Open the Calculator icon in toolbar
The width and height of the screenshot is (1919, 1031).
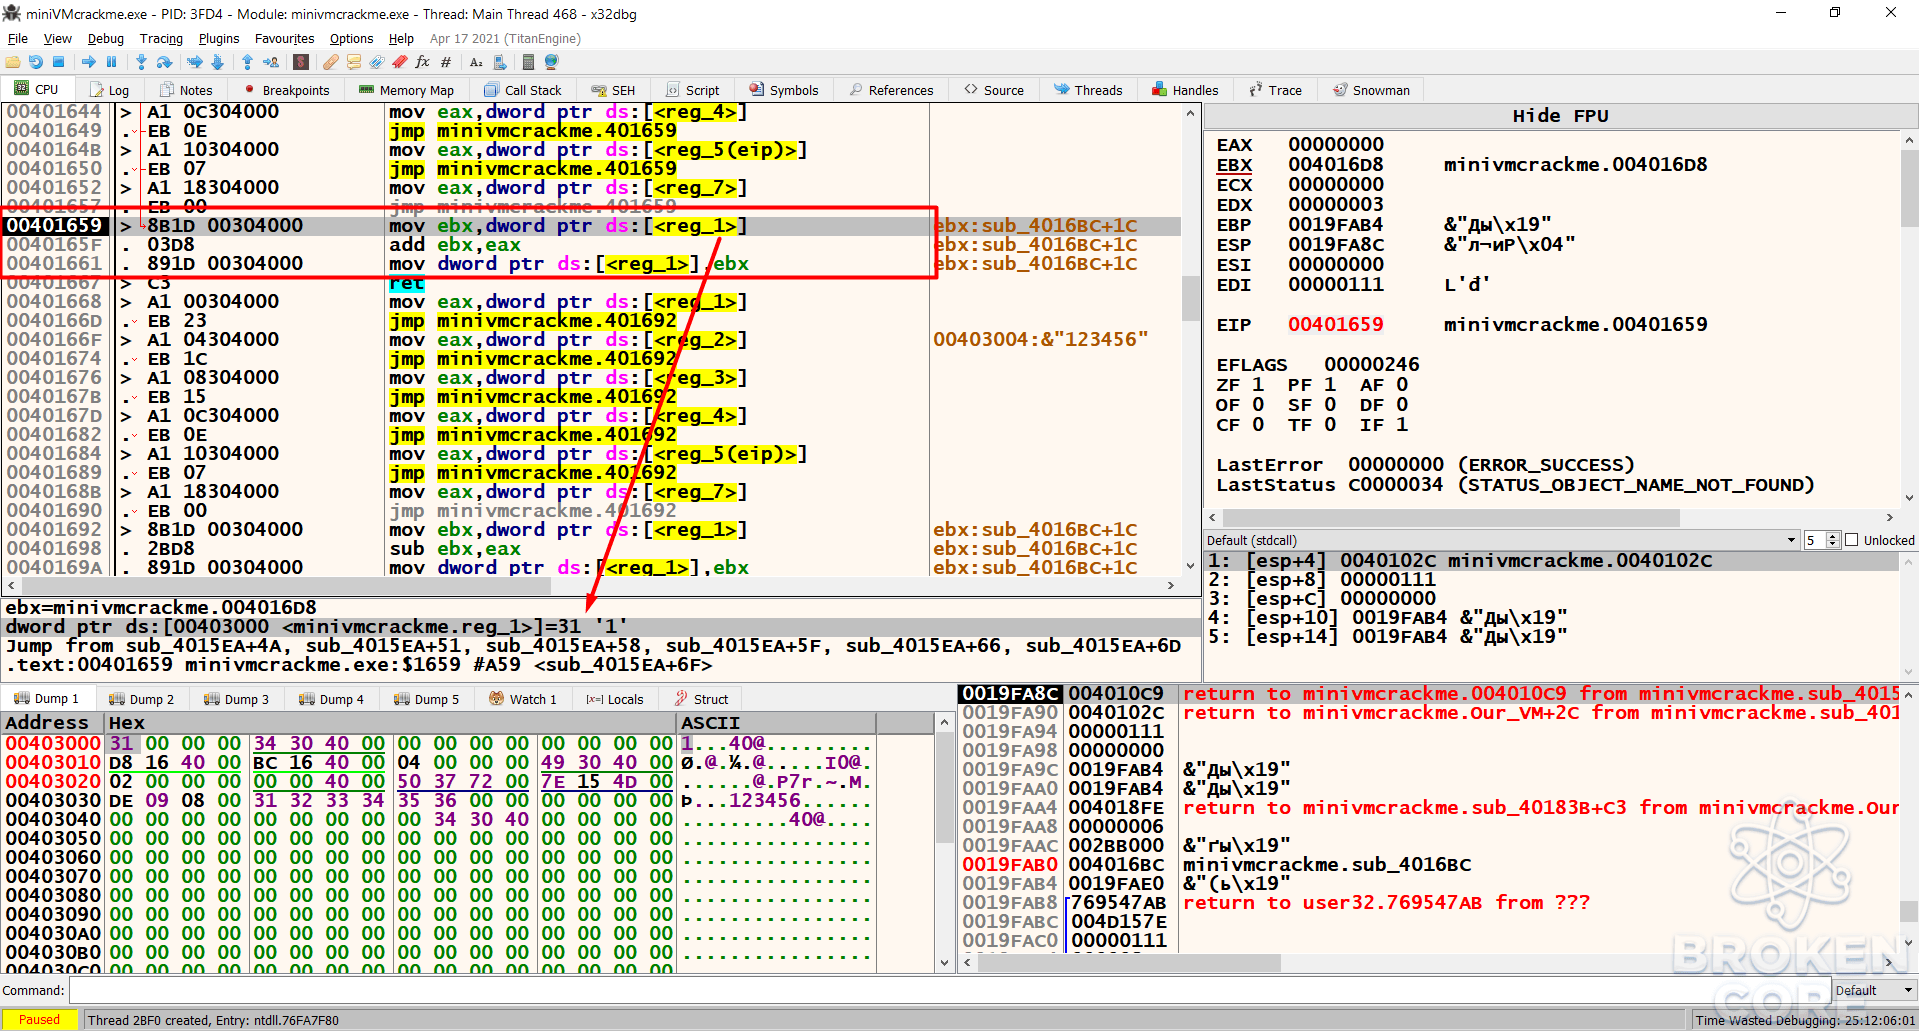(528, 62)
